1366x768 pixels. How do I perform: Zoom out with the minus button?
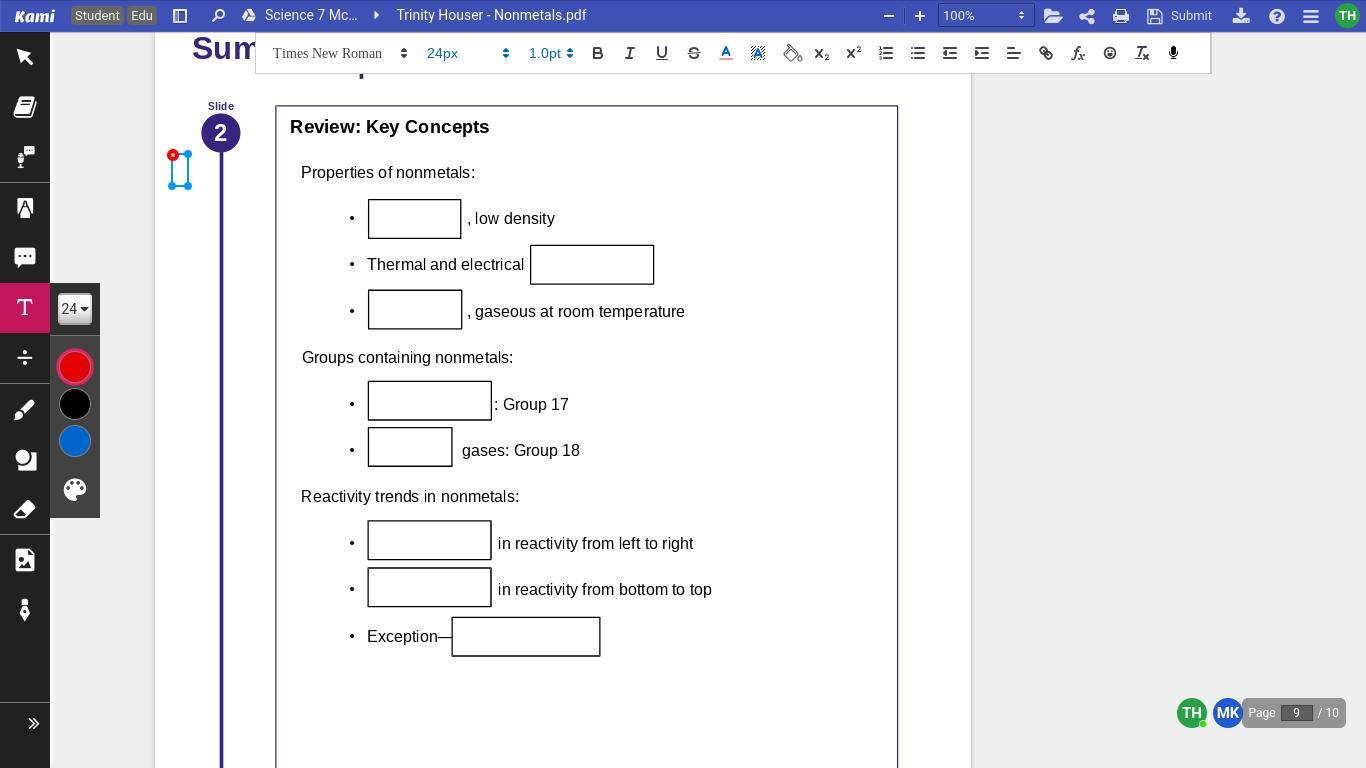889,15
